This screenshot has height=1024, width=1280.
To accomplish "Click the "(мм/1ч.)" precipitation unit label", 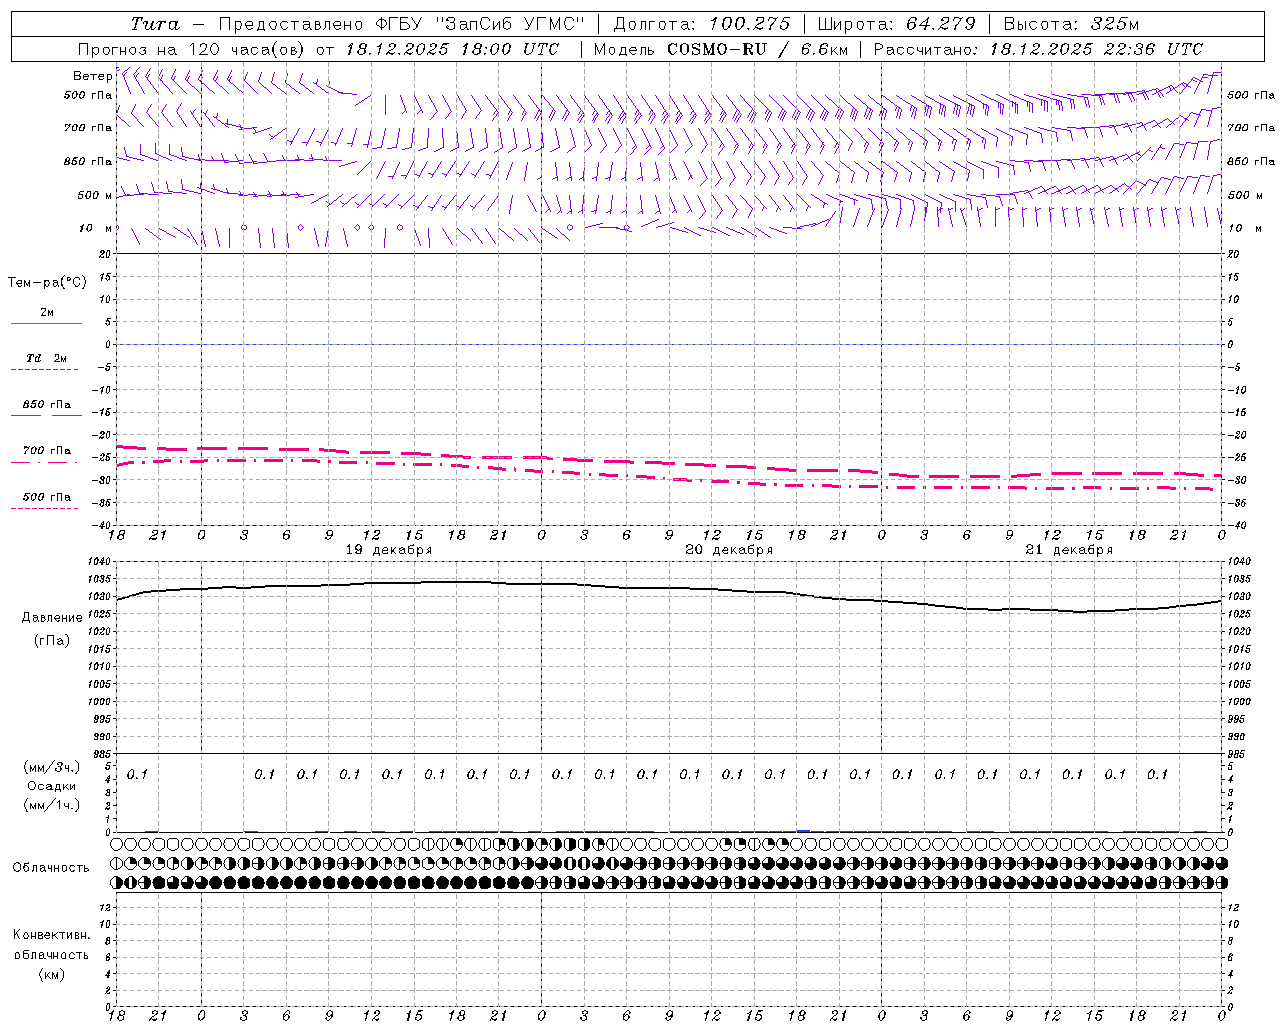I will coord(52,805).
